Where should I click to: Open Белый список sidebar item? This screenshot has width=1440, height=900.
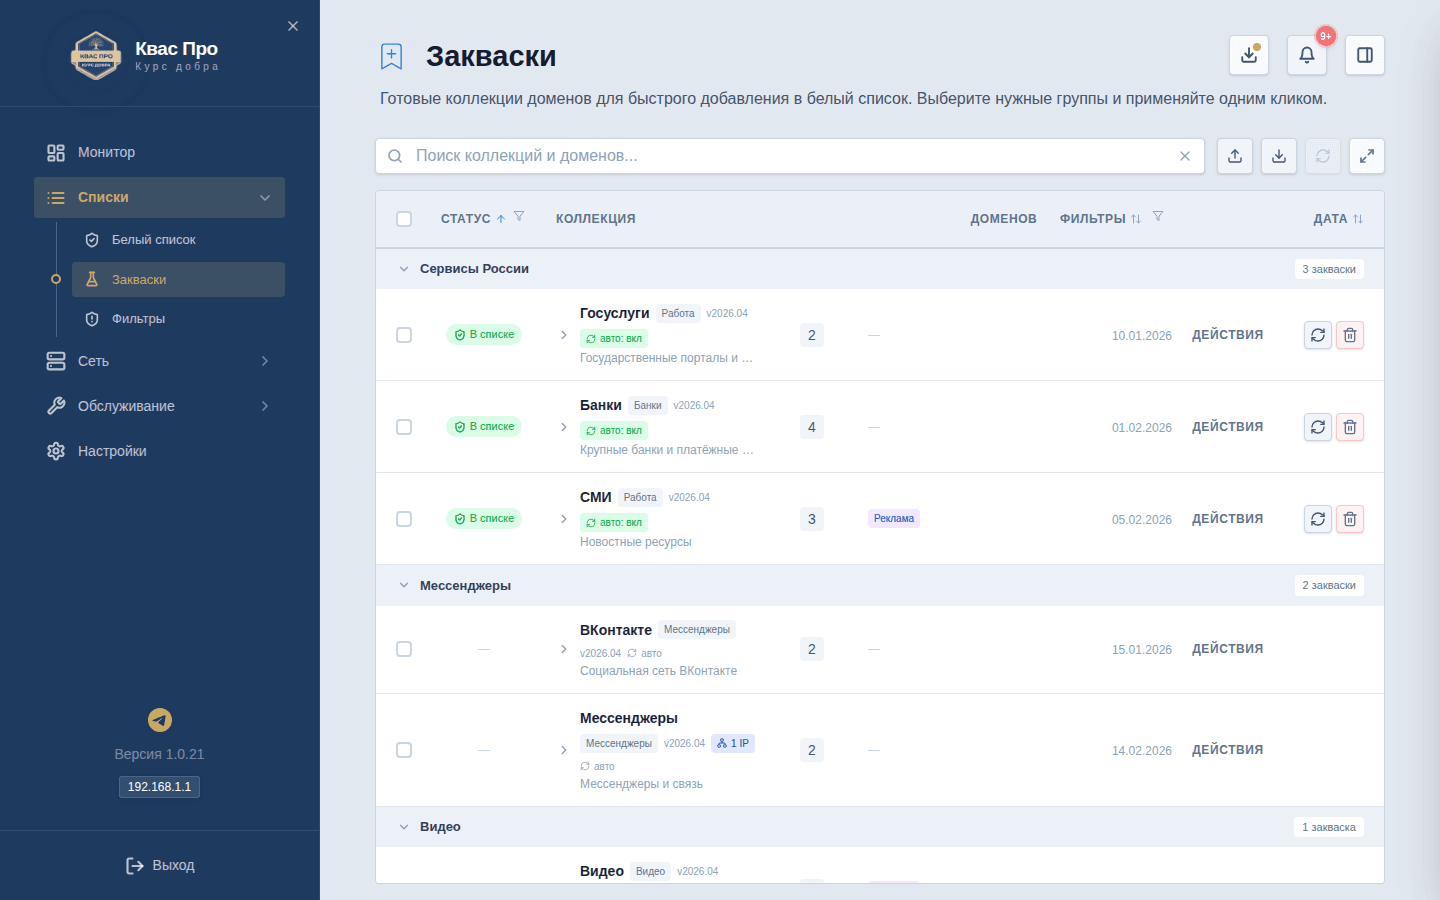(178, 240)
